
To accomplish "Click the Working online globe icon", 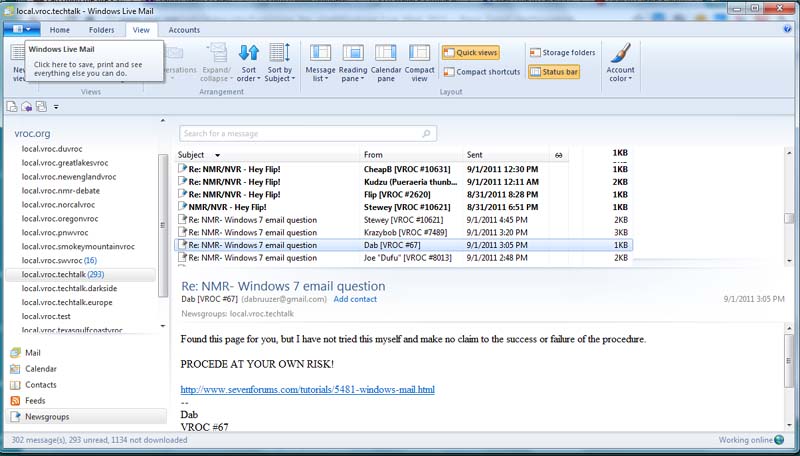I will tap(779, 440).
